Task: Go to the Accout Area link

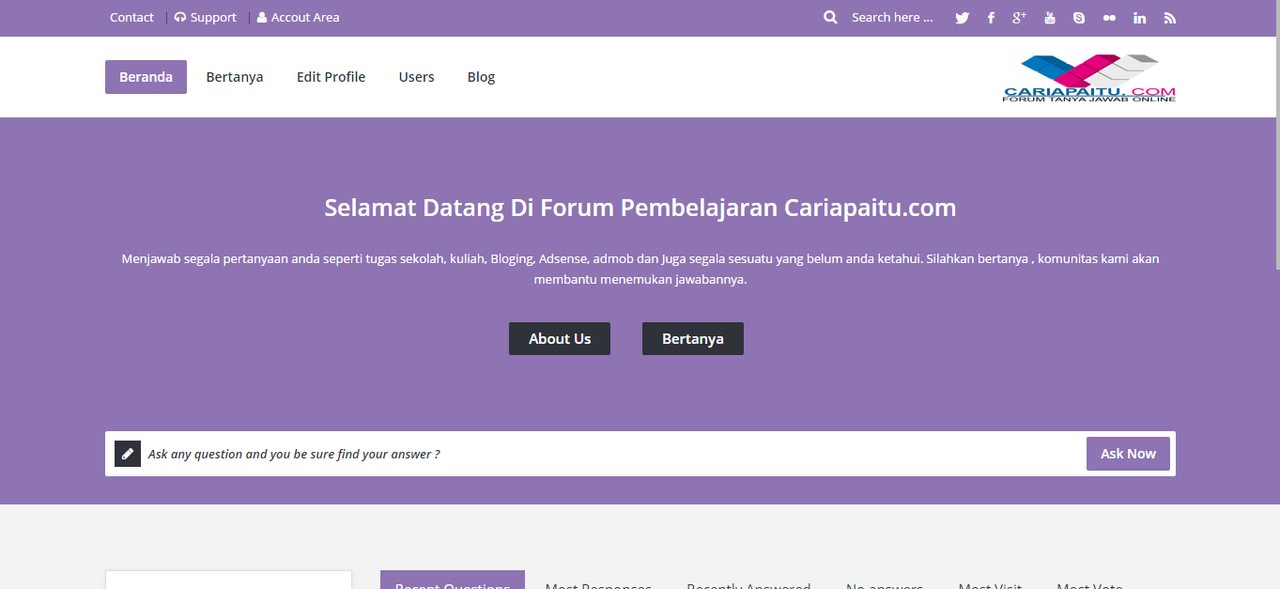Action: [298, 17]
